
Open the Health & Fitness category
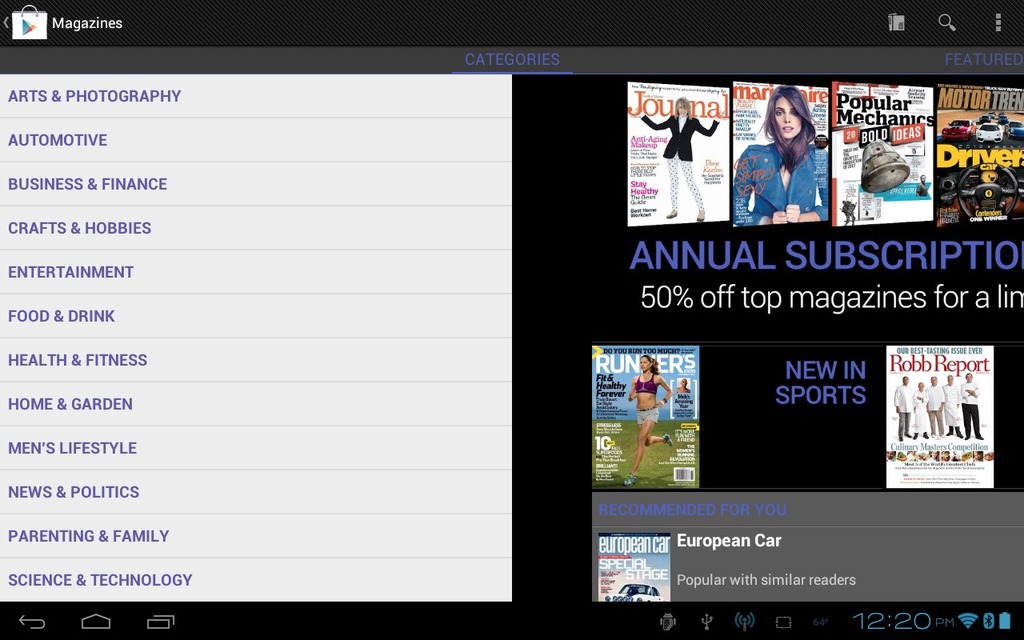click(x=255, y=360)
